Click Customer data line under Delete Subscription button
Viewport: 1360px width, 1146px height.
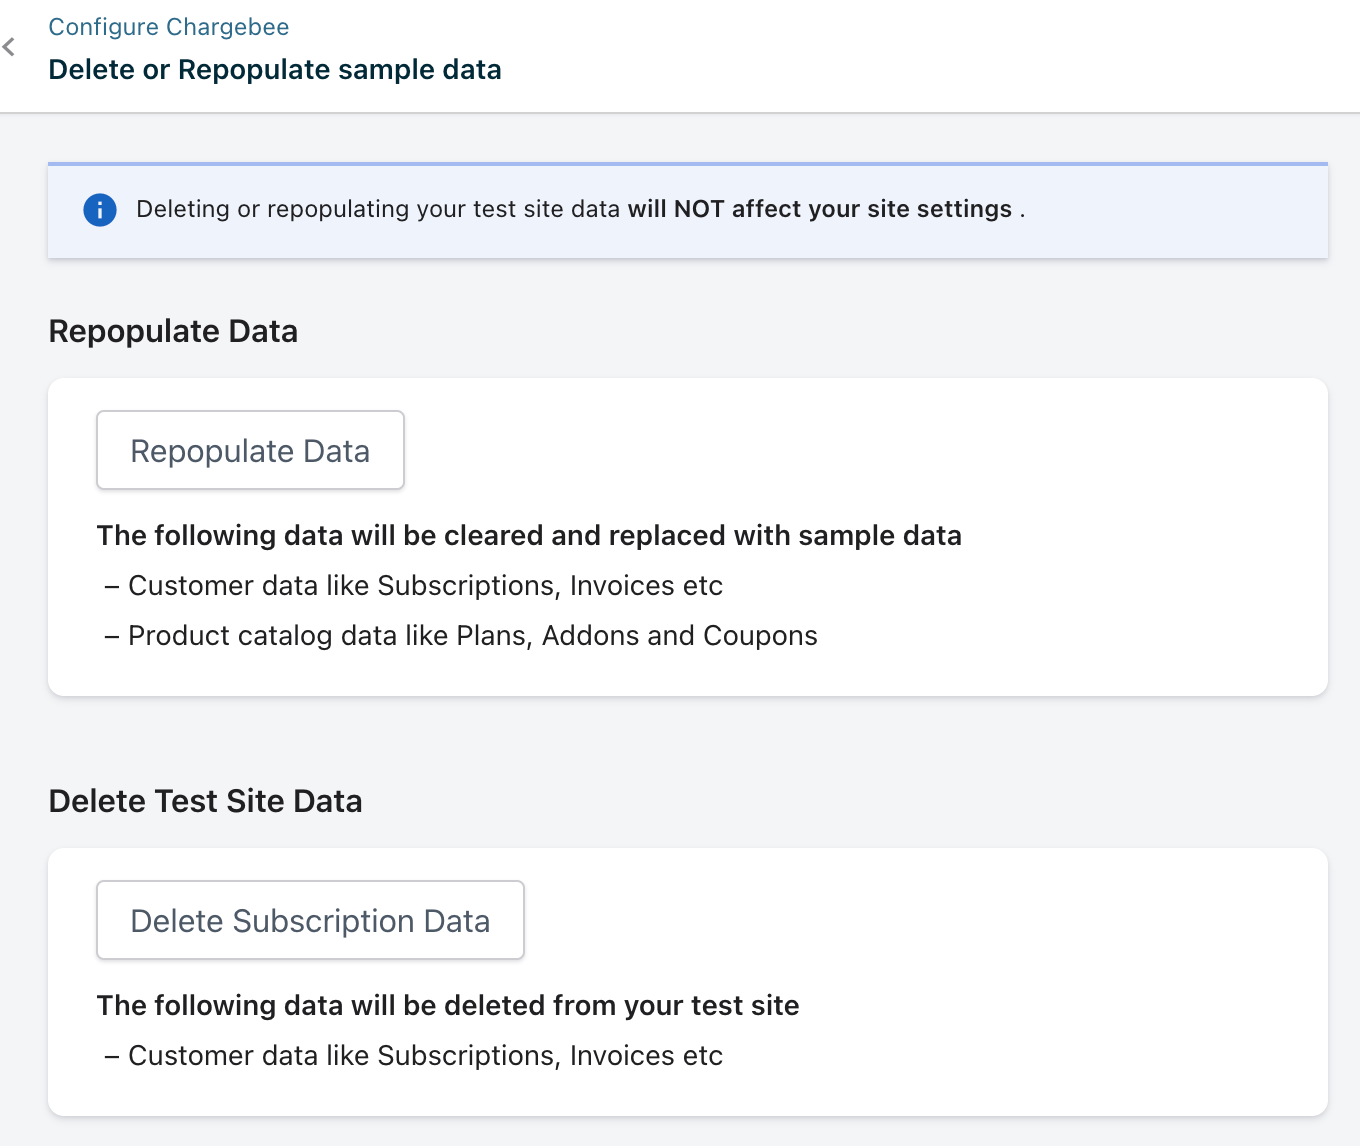[x=424, y=1056]
